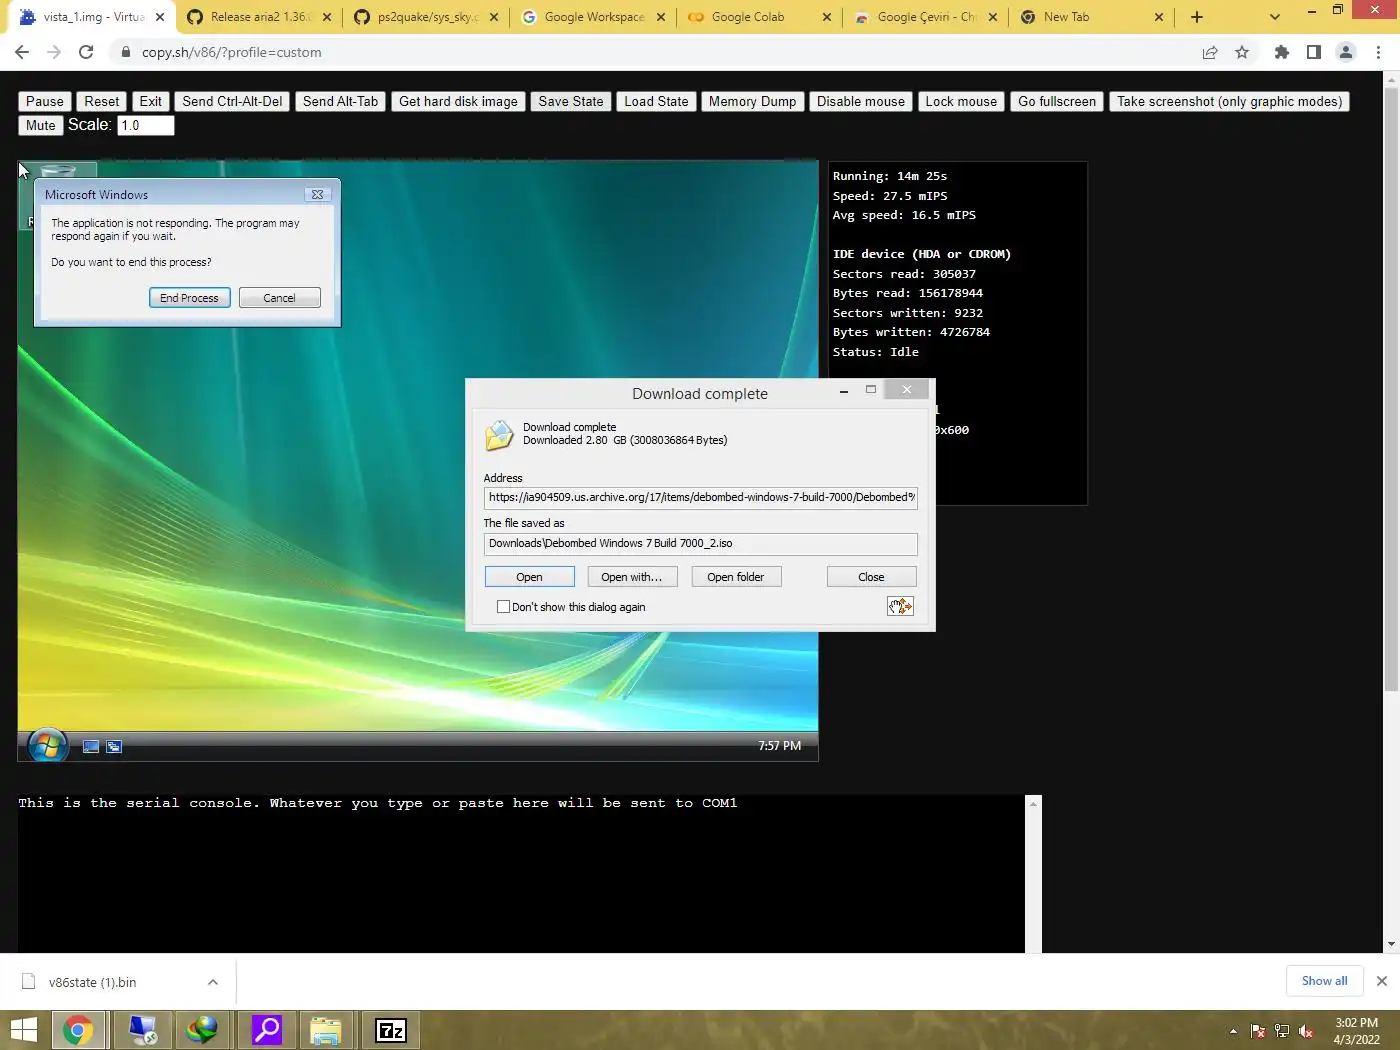Click the browser reload icon
This screenshot has height=1050, width=1400.
pyautogui.click(x=86, y=52)
